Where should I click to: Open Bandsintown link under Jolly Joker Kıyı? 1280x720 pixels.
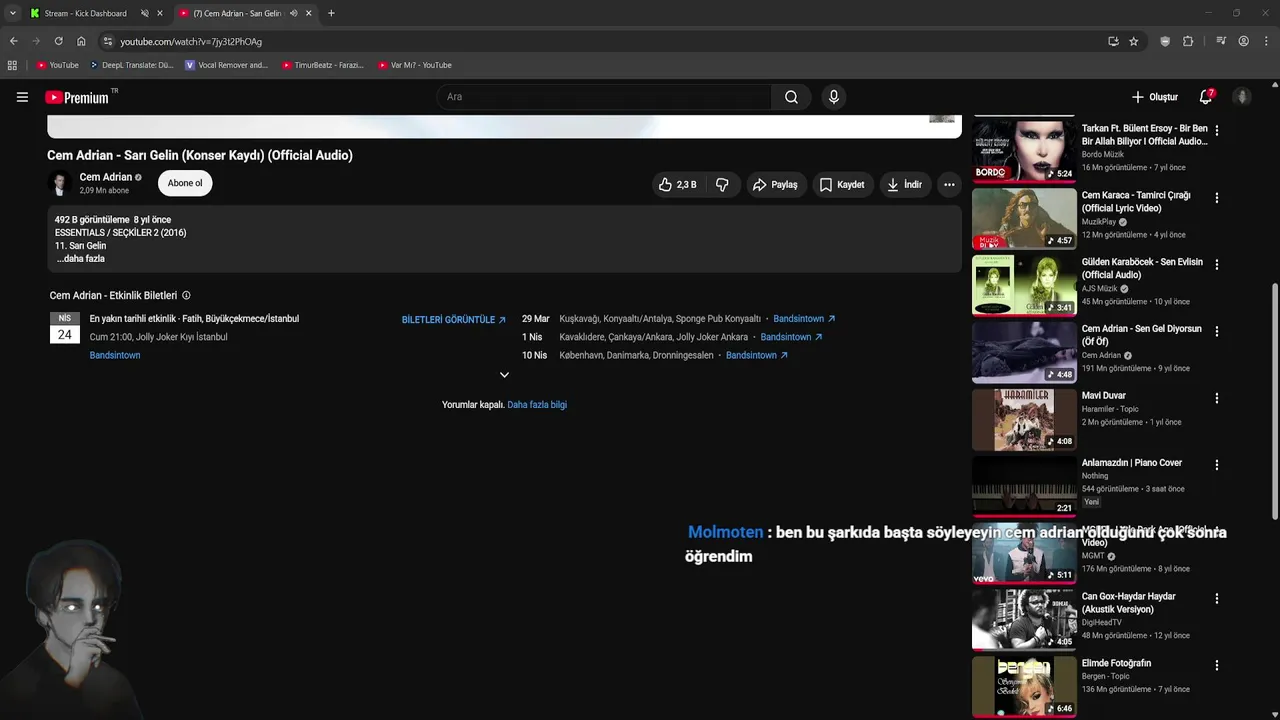115,355
